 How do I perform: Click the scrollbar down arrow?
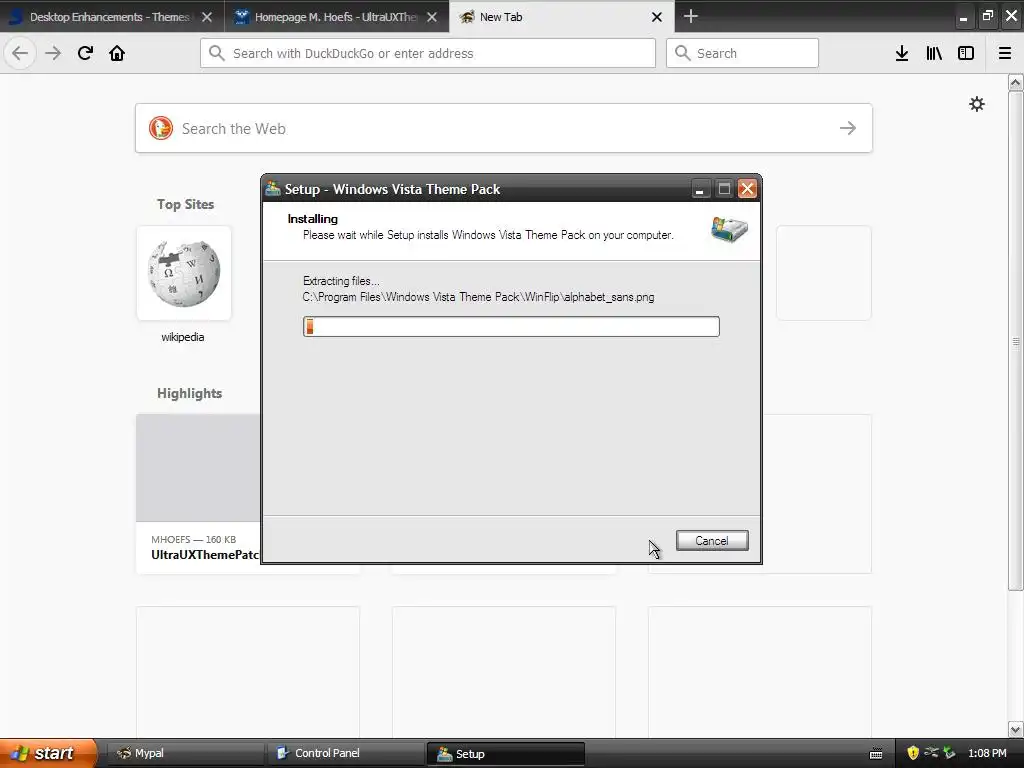coord(1016,729)
